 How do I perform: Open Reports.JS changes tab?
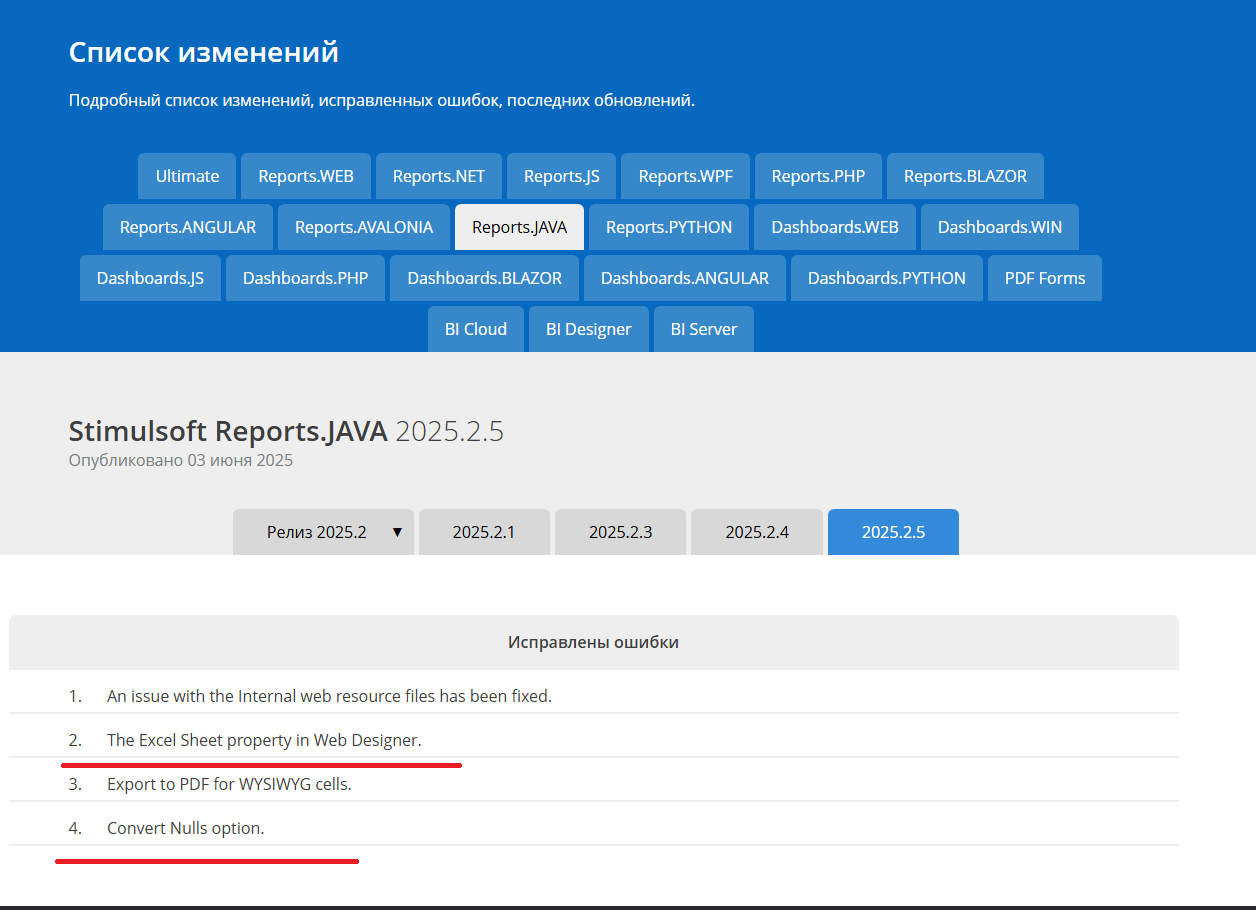tap(562, 176)
